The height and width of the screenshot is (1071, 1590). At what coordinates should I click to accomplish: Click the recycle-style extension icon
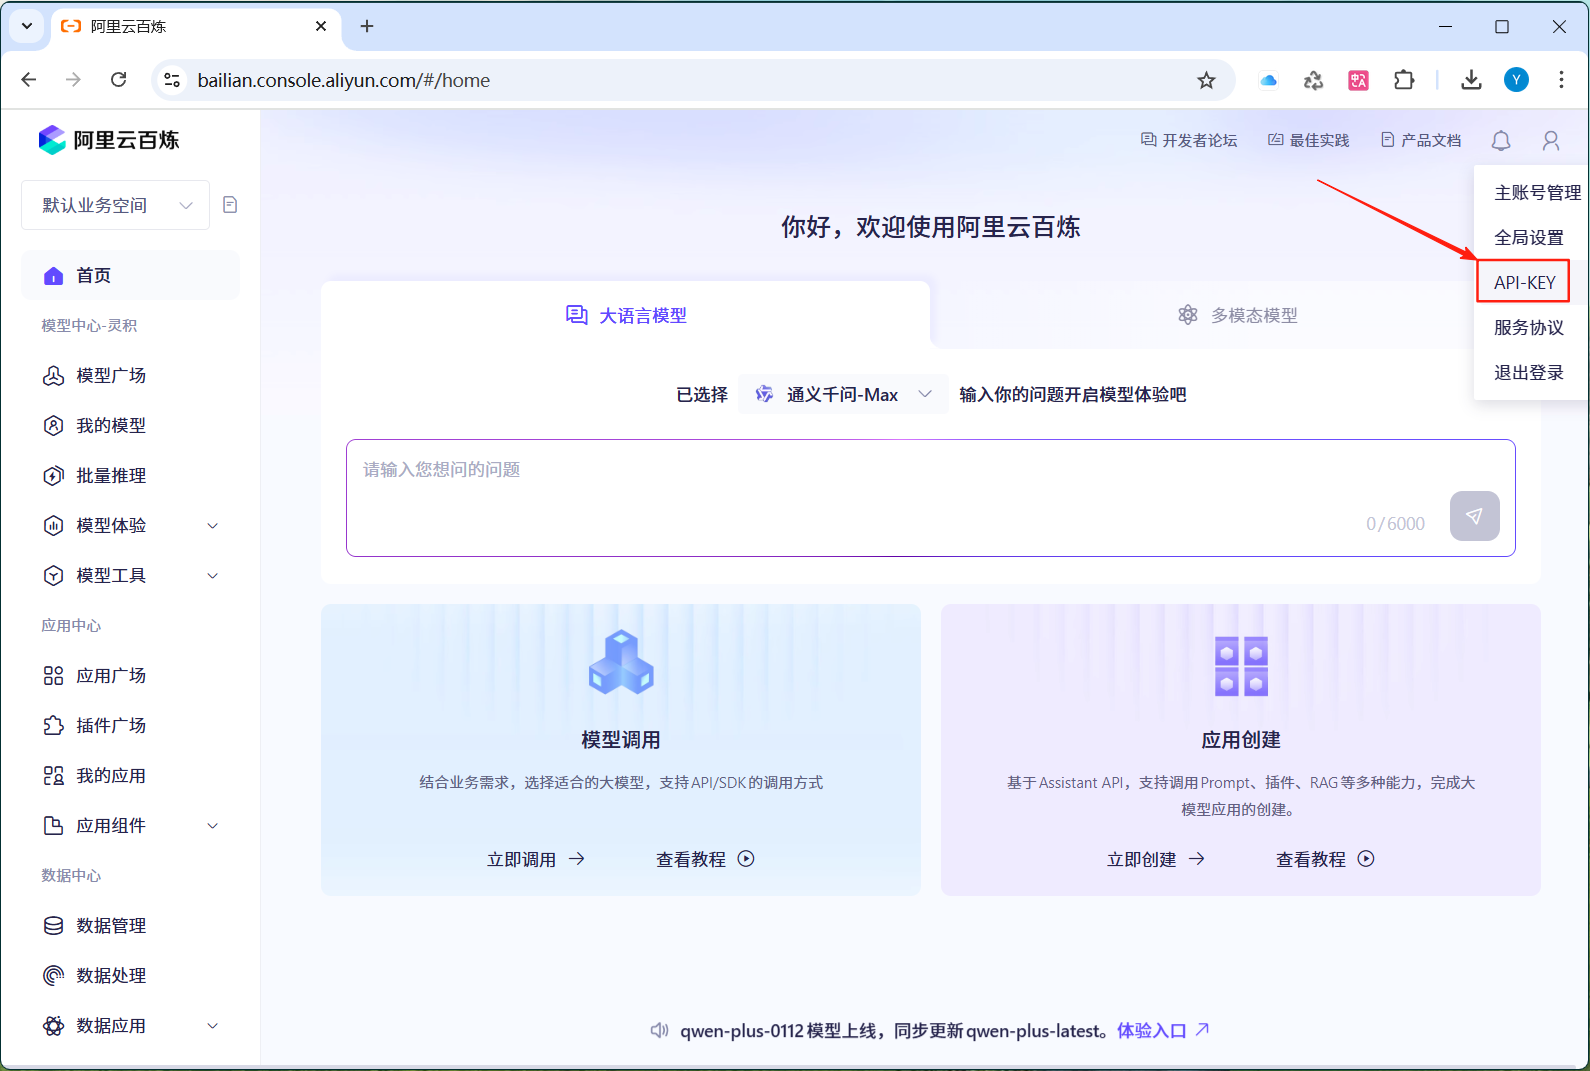(x=1314, y=80)
